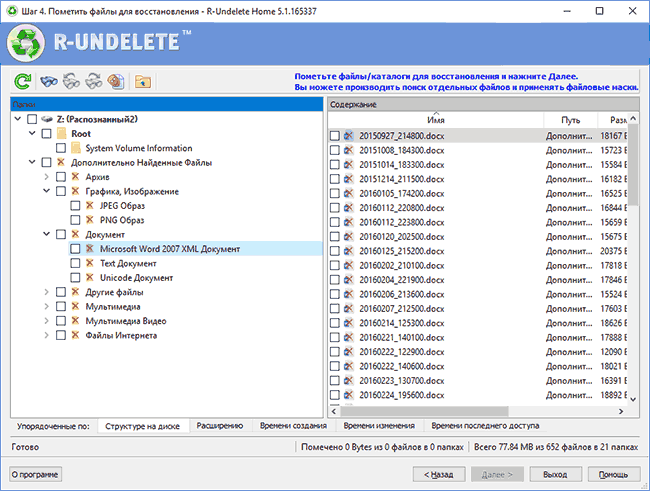
Task: Click red X icon beside PNG Образ
Action: [90, 220]
